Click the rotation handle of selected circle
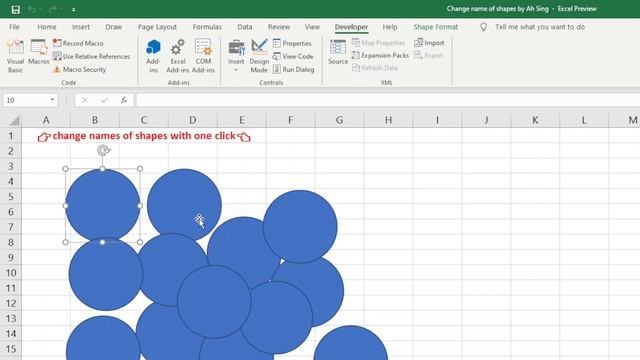Image resolution: width=640 pixels, height=360 pixels. click(x=103, y=150)
